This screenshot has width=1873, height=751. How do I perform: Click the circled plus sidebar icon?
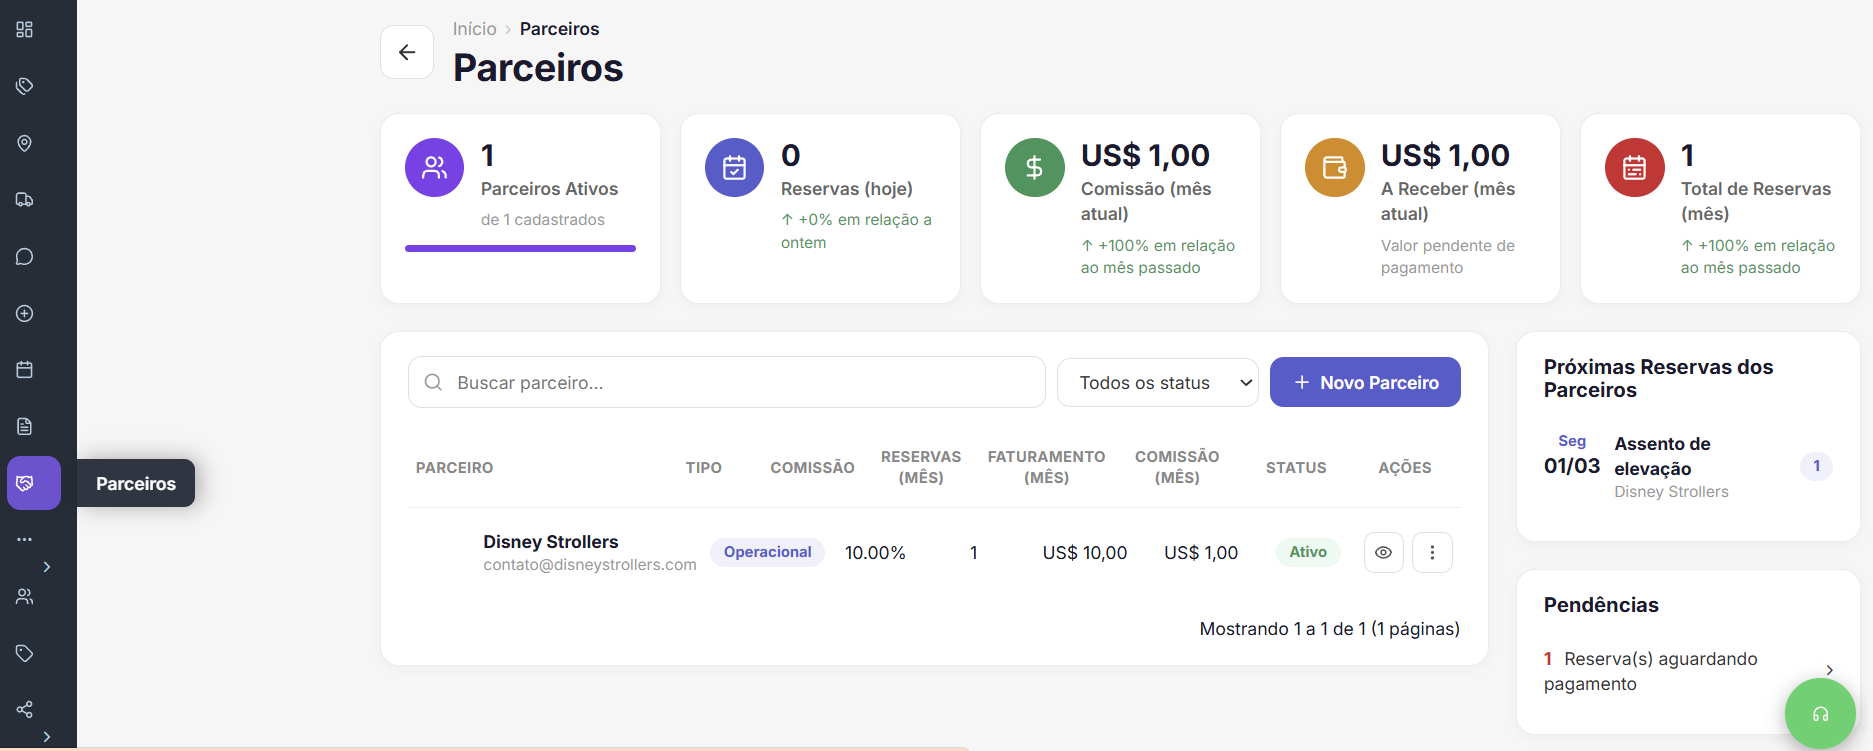(x=25, y=313)
